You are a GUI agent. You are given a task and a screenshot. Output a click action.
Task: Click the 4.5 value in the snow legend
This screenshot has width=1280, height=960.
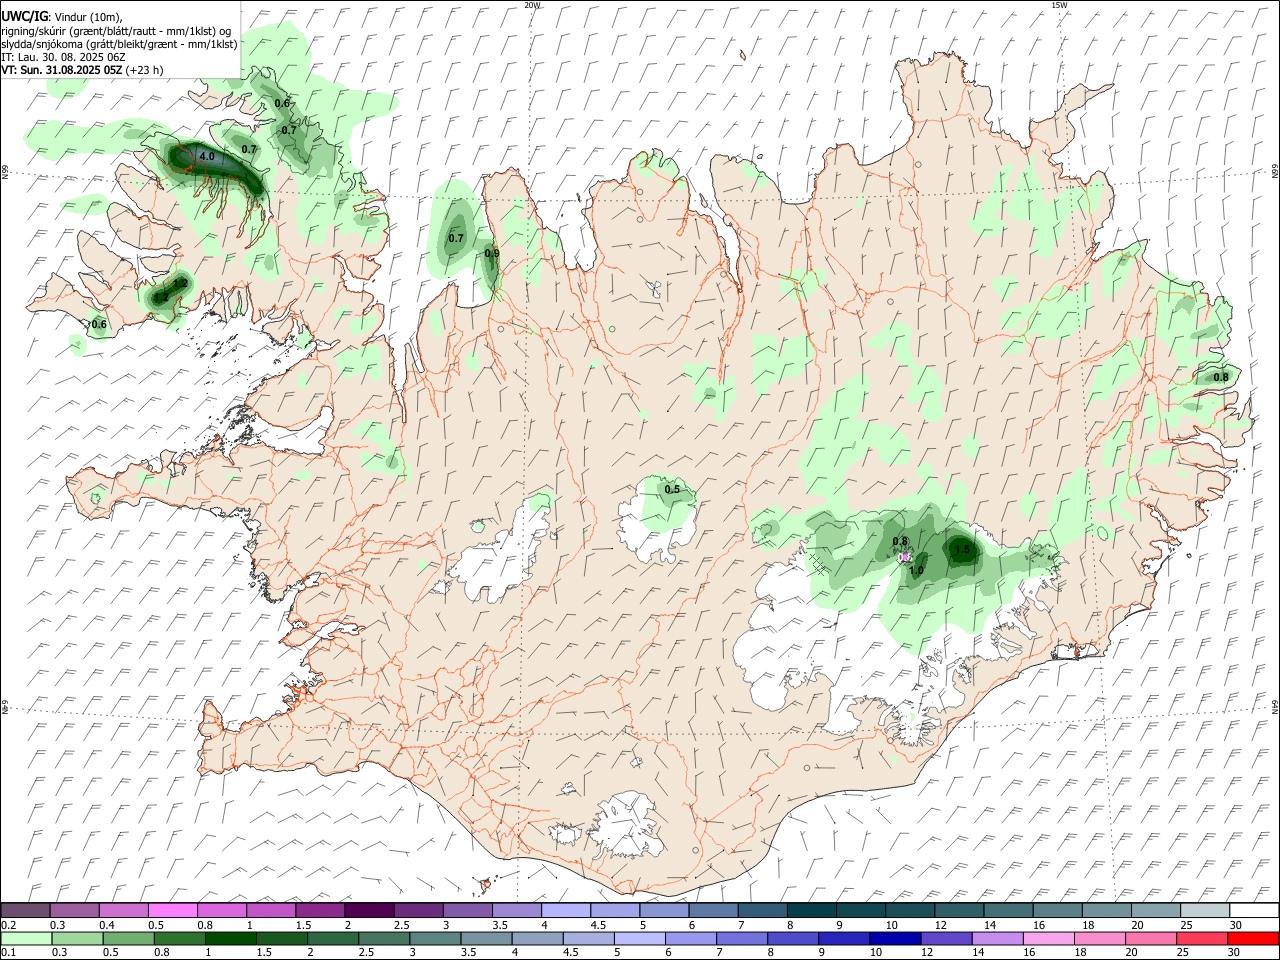[x=598, y=925]
